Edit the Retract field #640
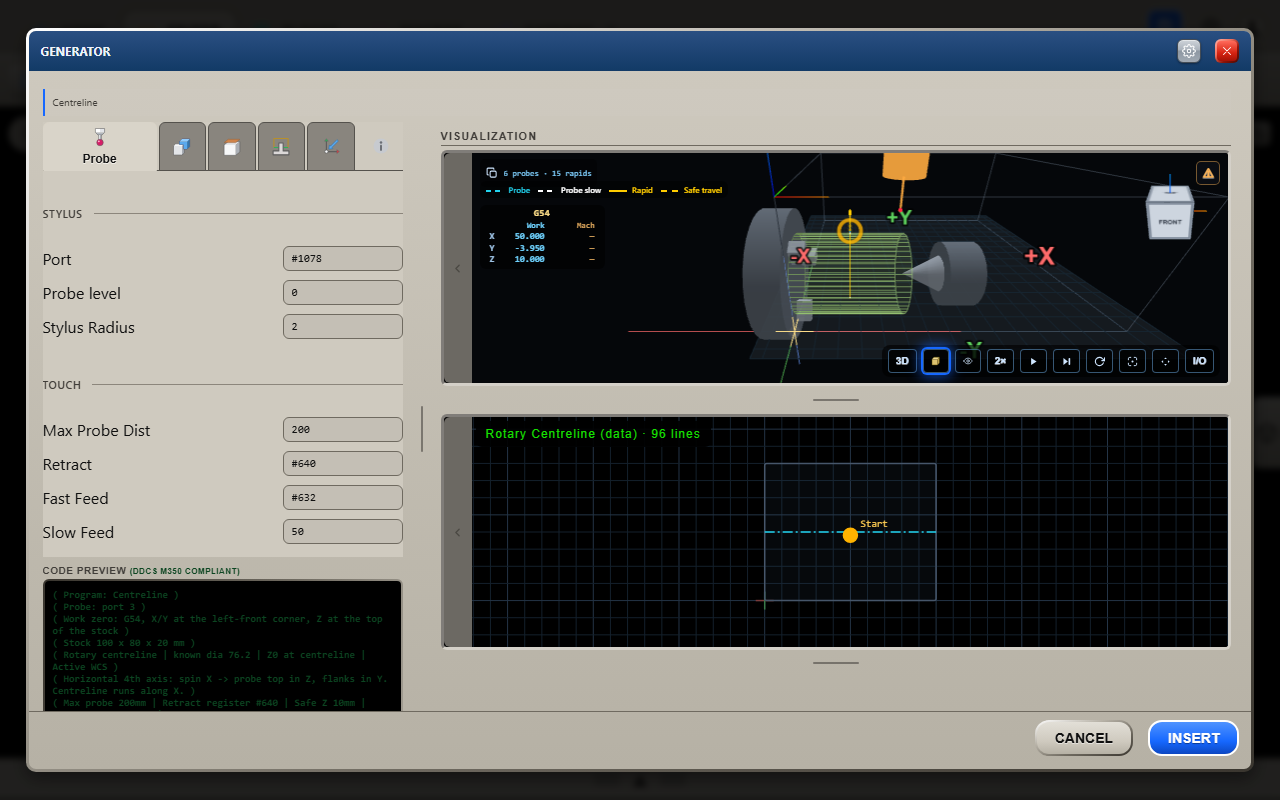Screen dimensions: 1280x800 [343, 464]
